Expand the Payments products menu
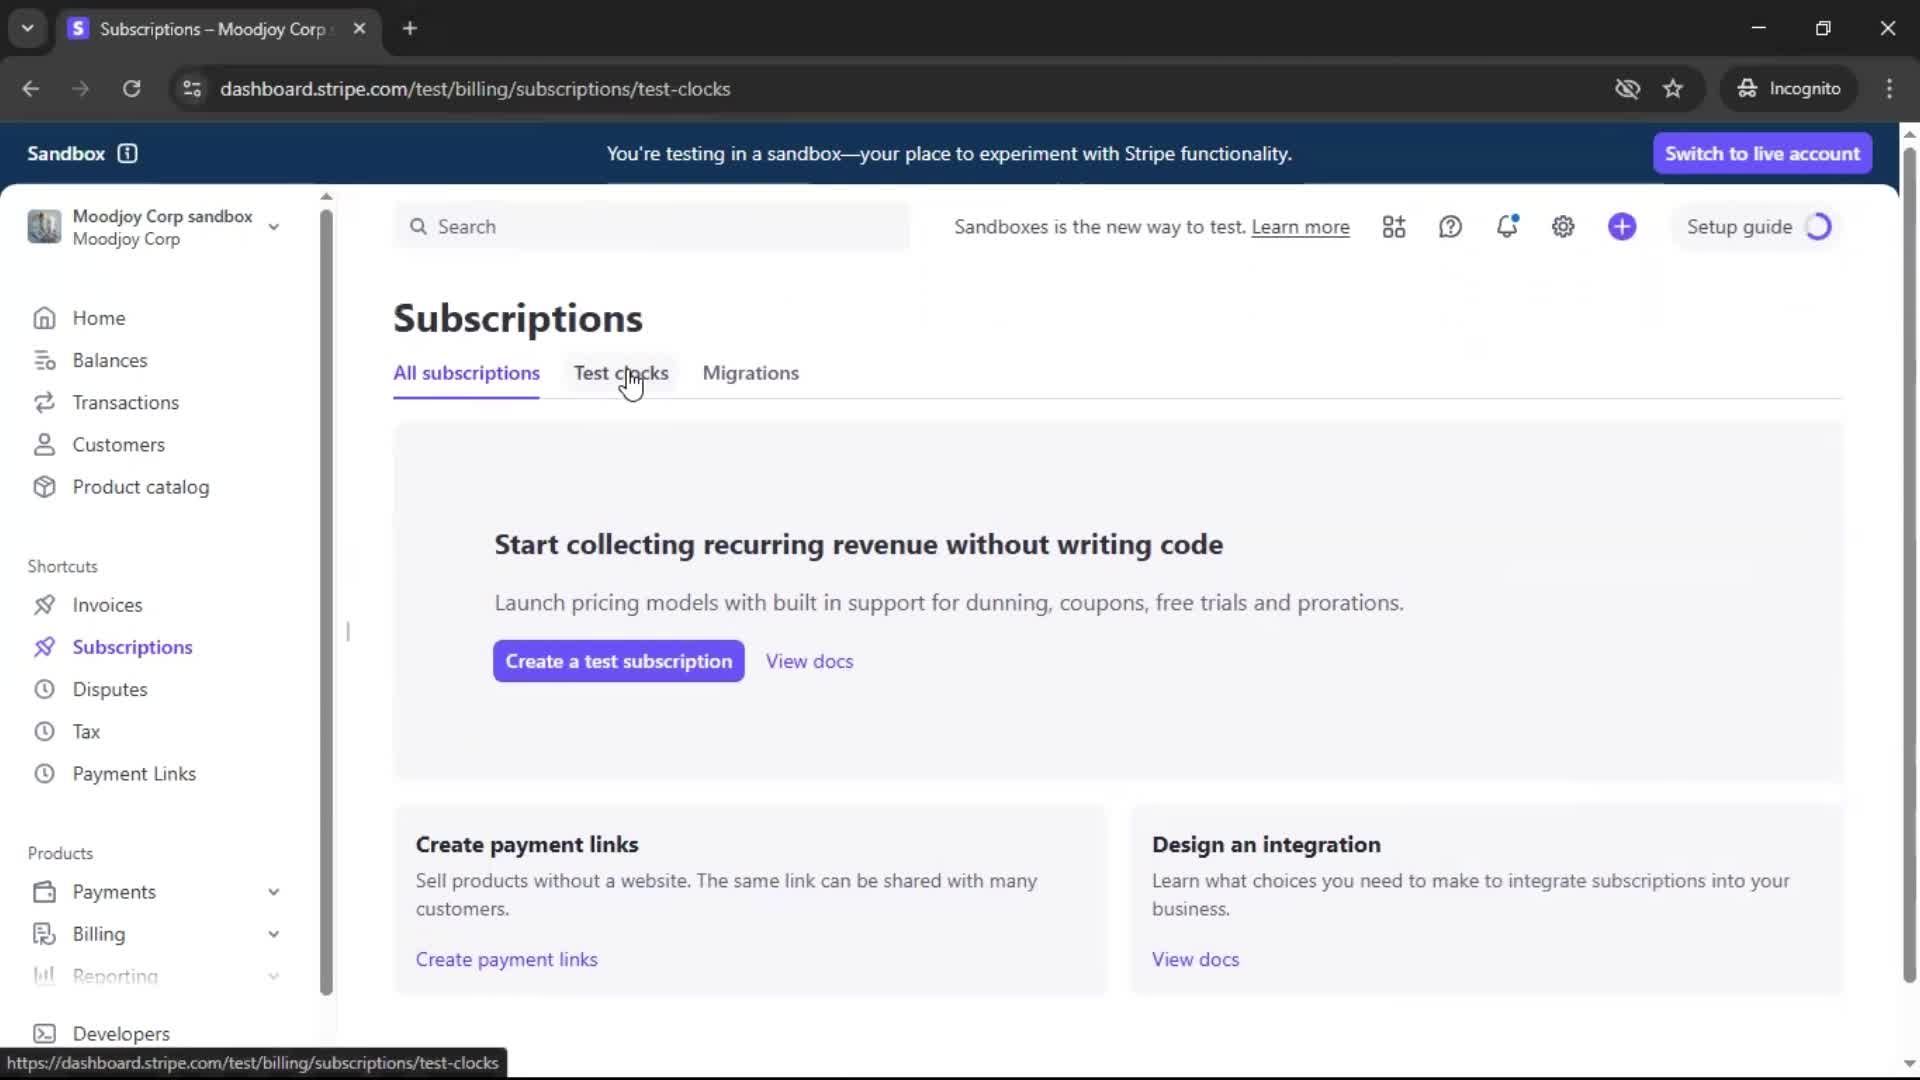Viewport: 1920px width, 1080px height. pos(273,892)
